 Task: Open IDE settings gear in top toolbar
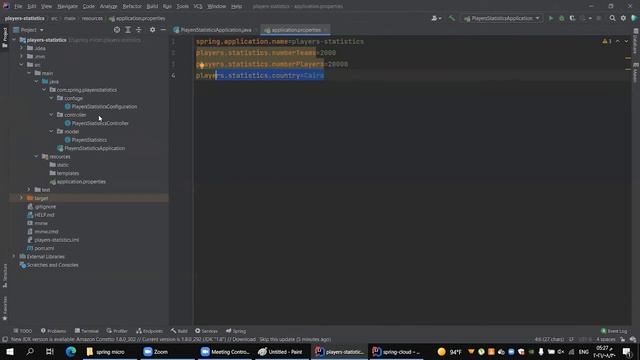coord(623,18)
